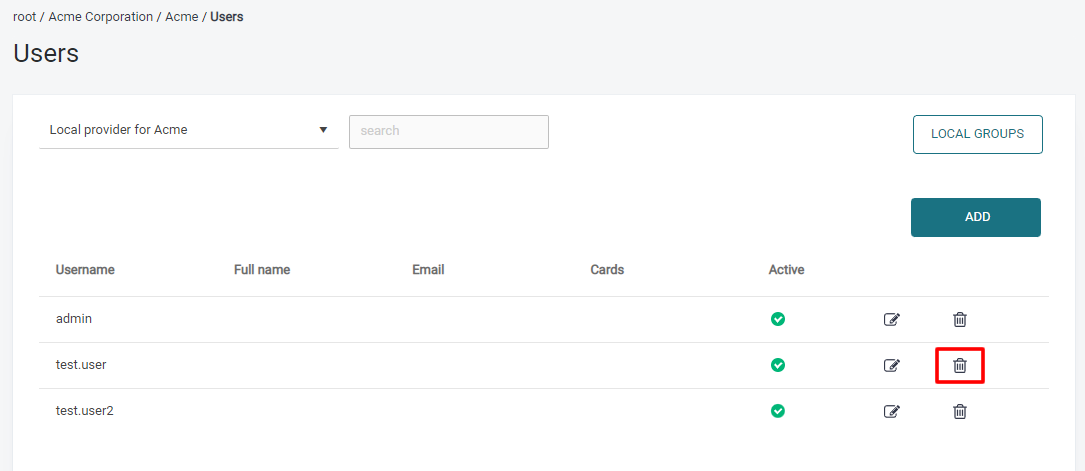Sort by Username column header
This screenshot has height=471, width=1085.
point(85,270)
